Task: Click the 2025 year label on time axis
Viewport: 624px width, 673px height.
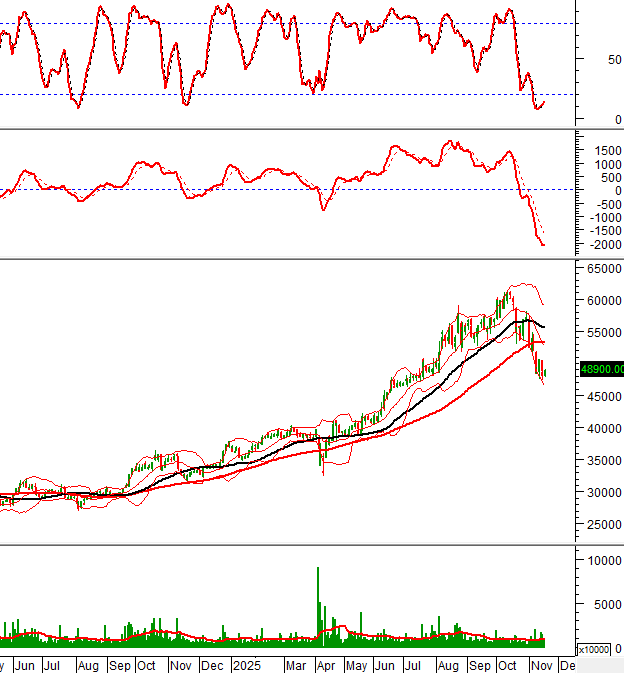Action: pos(246,664)
